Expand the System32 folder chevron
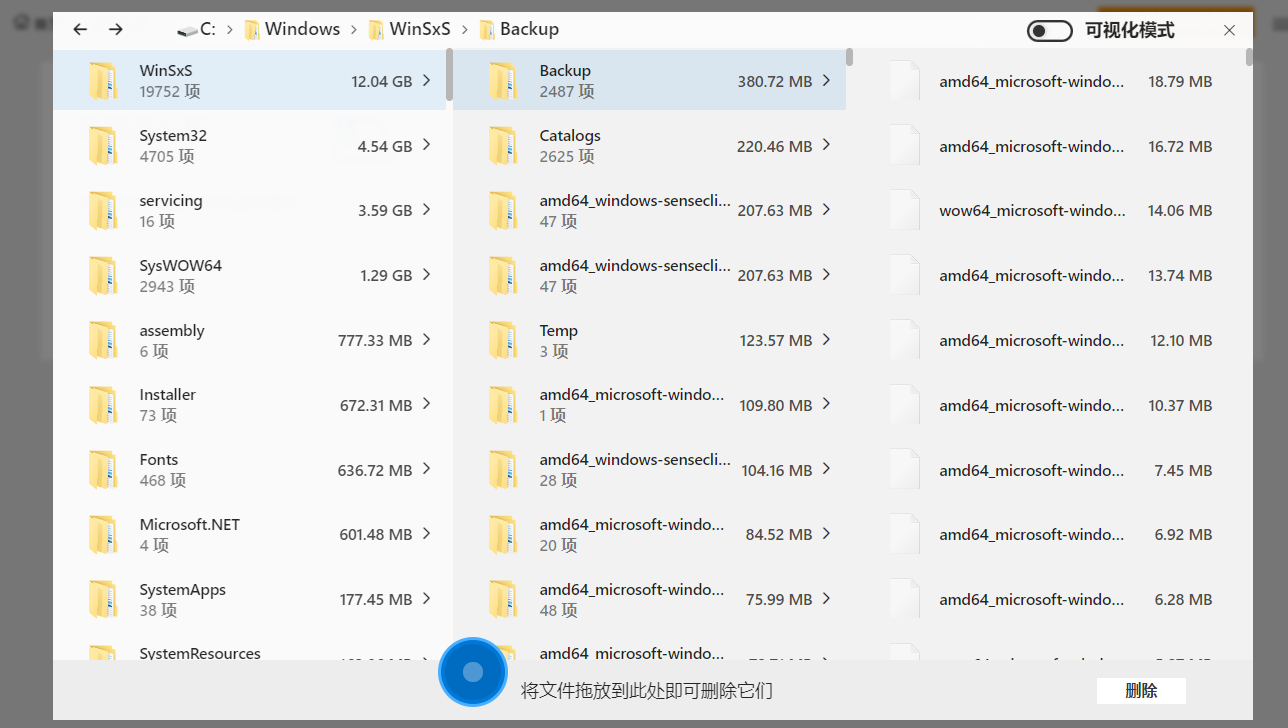Image resolution: width=1288 pixels, height=728 pixels. (427, 146)
